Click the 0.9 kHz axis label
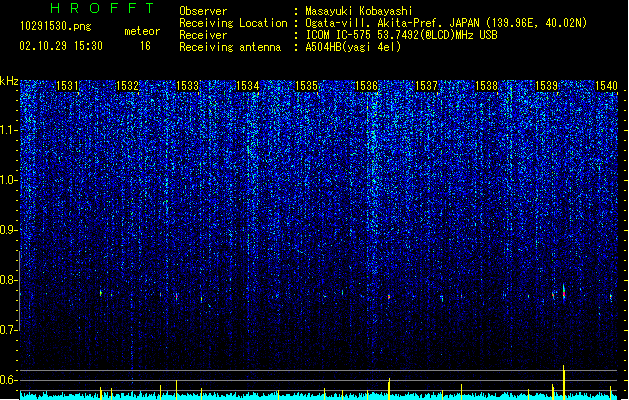 [x=8, y=230]
